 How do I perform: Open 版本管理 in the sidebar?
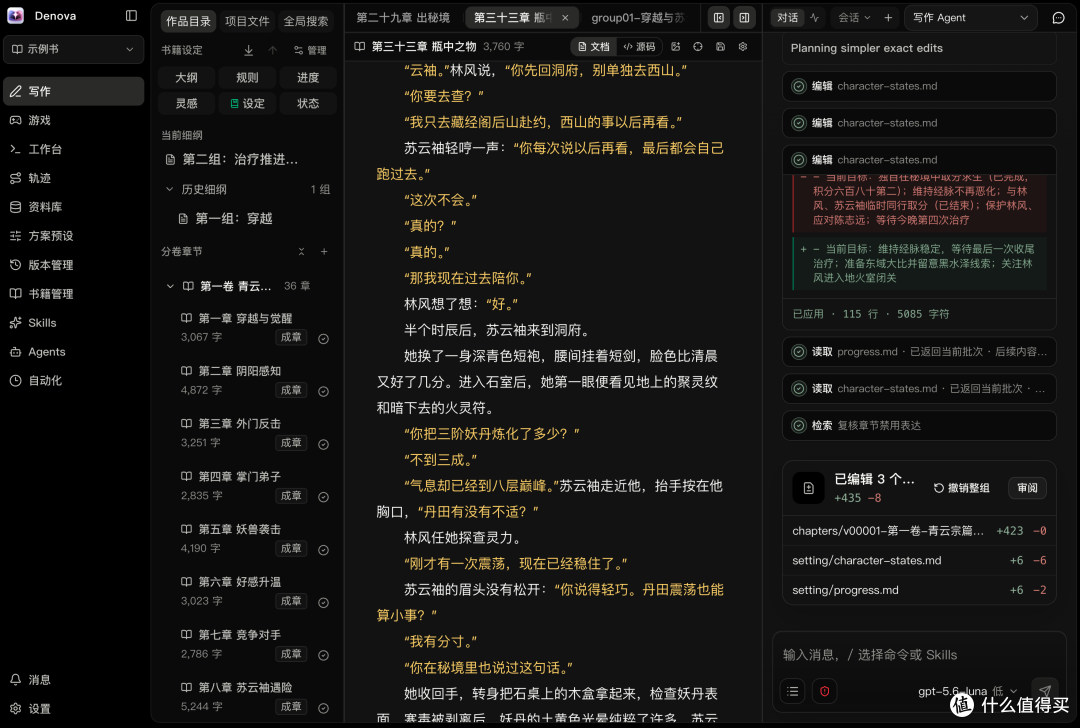74,264
